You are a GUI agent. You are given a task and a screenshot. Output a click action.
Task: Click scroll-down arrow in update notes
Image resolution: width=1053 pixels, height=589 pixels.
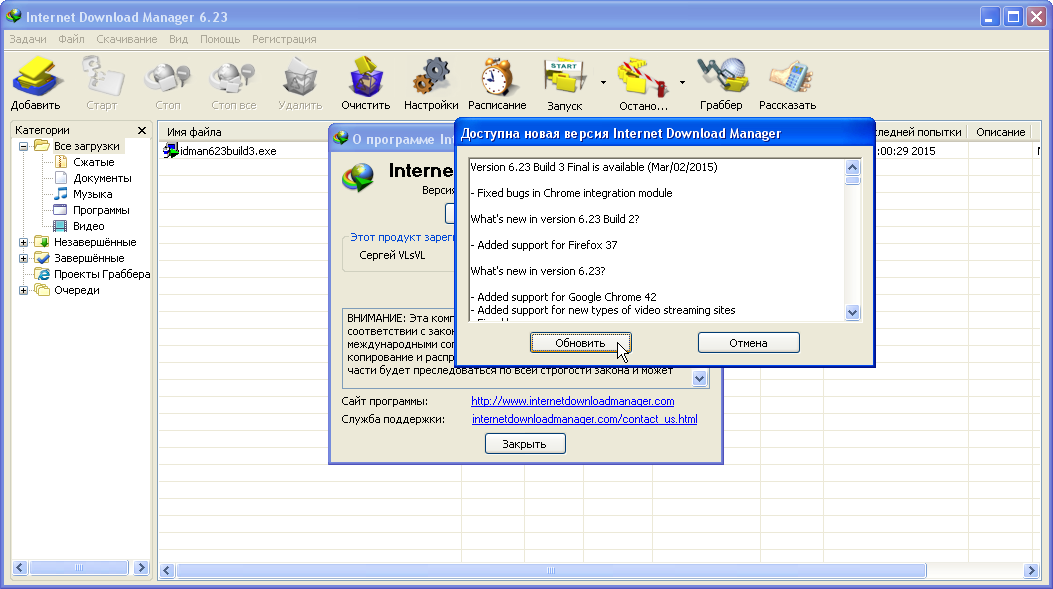(x=853, y=312)
